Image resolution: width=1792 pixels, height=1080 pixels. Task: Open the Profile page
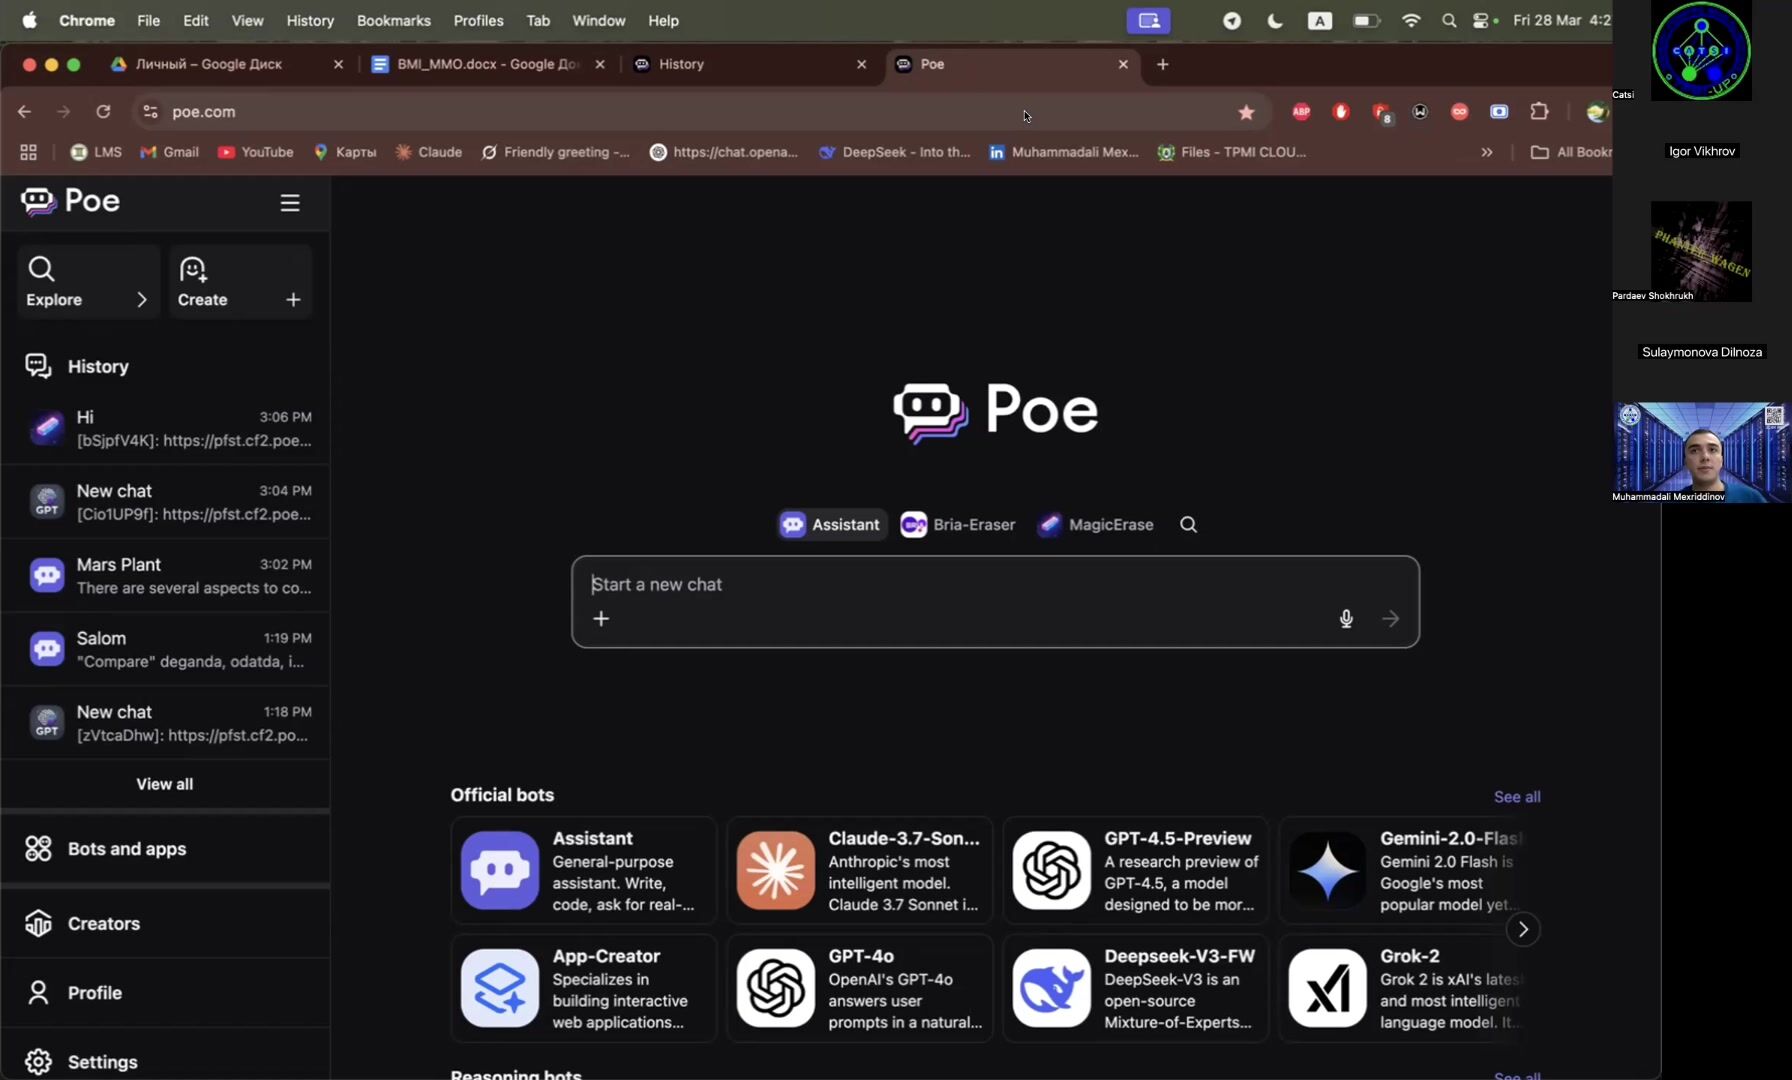point(165,993)
